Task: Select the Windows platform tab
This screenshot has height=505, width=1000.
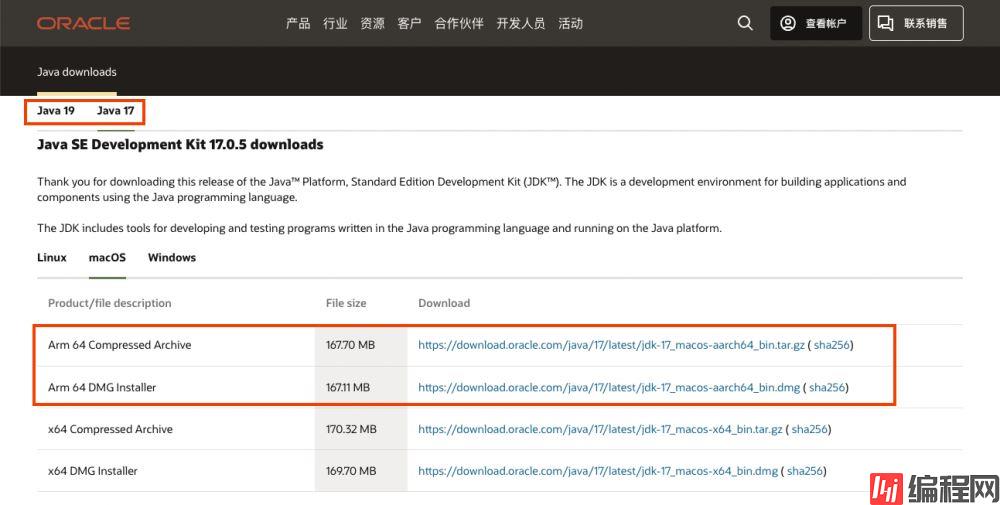Action: click(172, 258)
